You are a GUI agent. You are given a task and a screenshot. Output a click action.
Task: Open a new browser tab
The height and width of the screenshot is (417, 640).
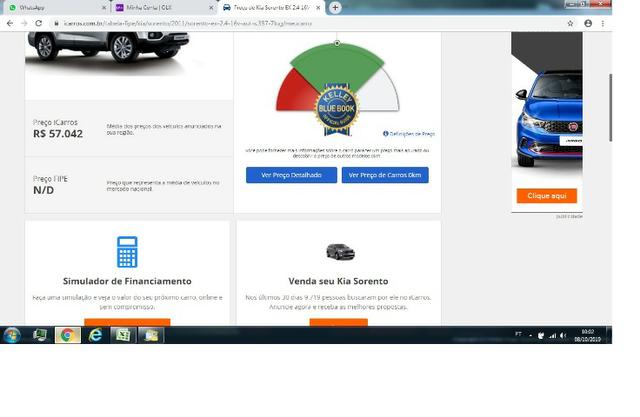[x=335, y=7]
